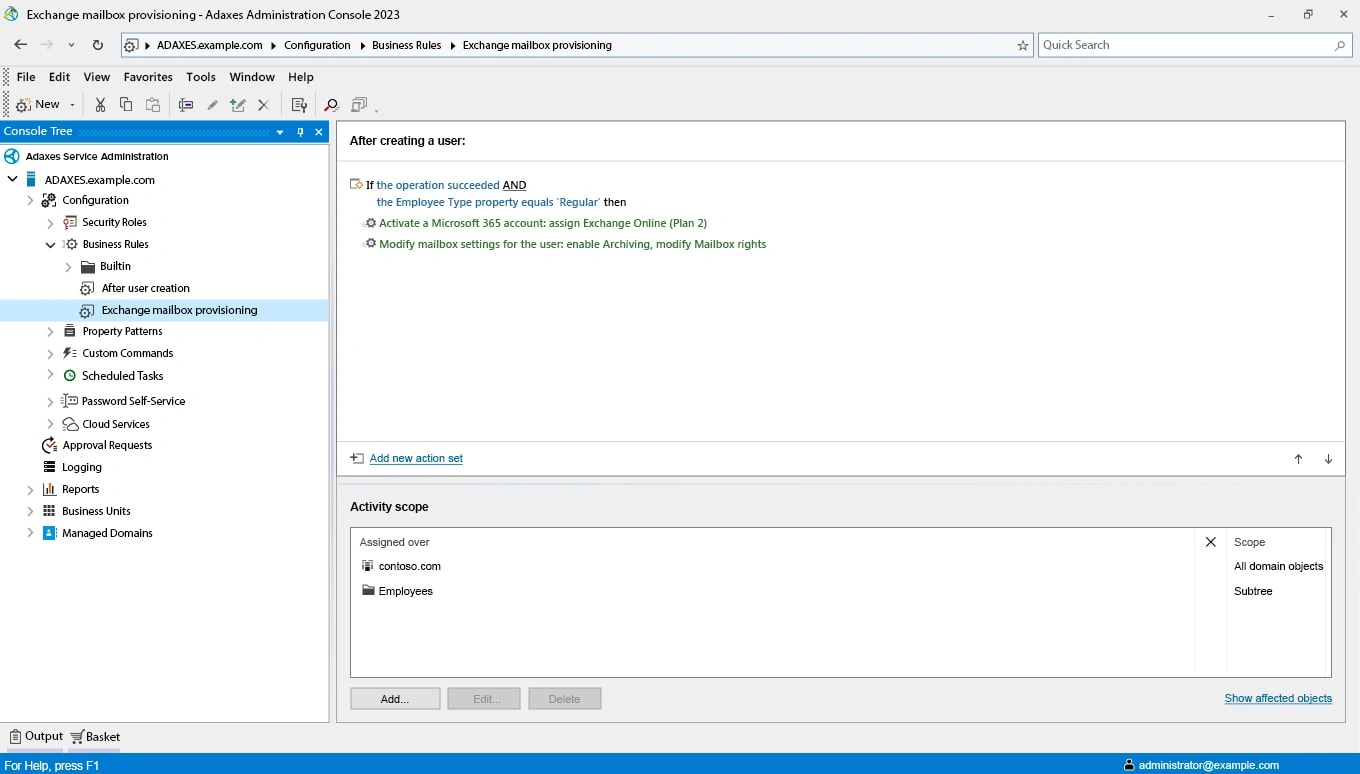Expand the Scheduled Tasks node

pos(51,375)
